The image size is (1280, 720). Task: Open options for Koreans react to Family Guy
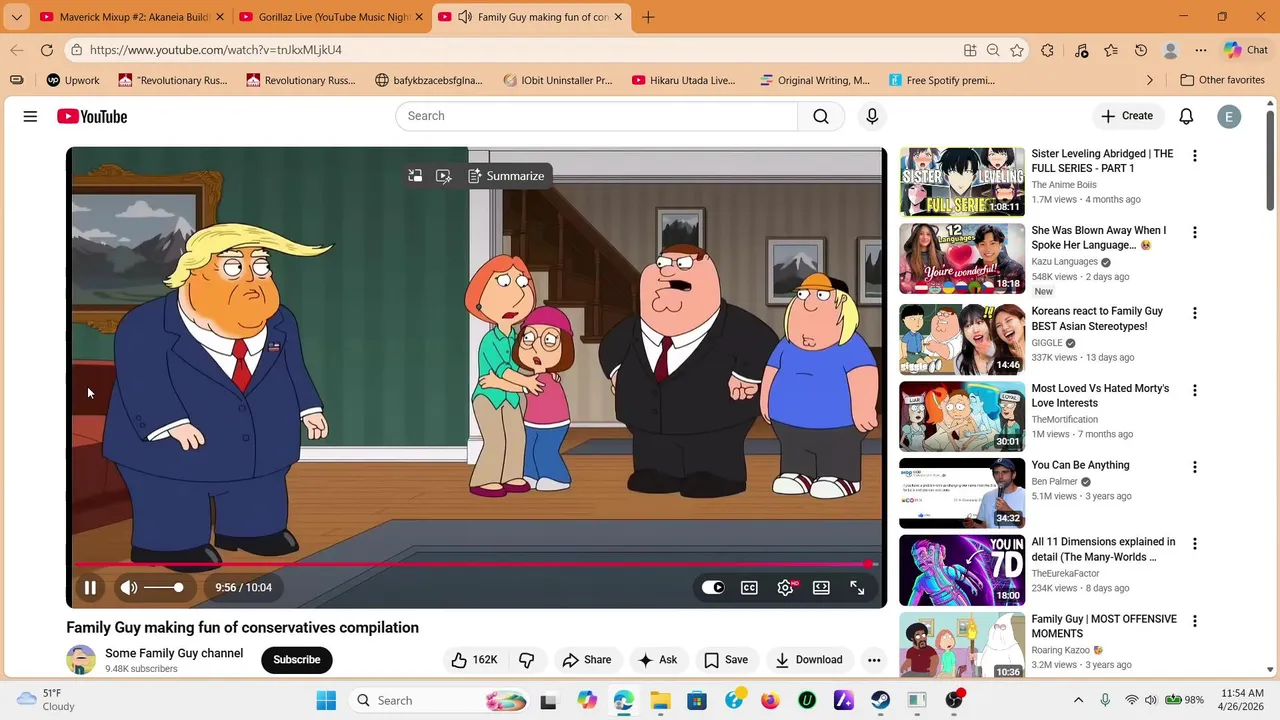pyautogui.click(x=1194, y=314)
